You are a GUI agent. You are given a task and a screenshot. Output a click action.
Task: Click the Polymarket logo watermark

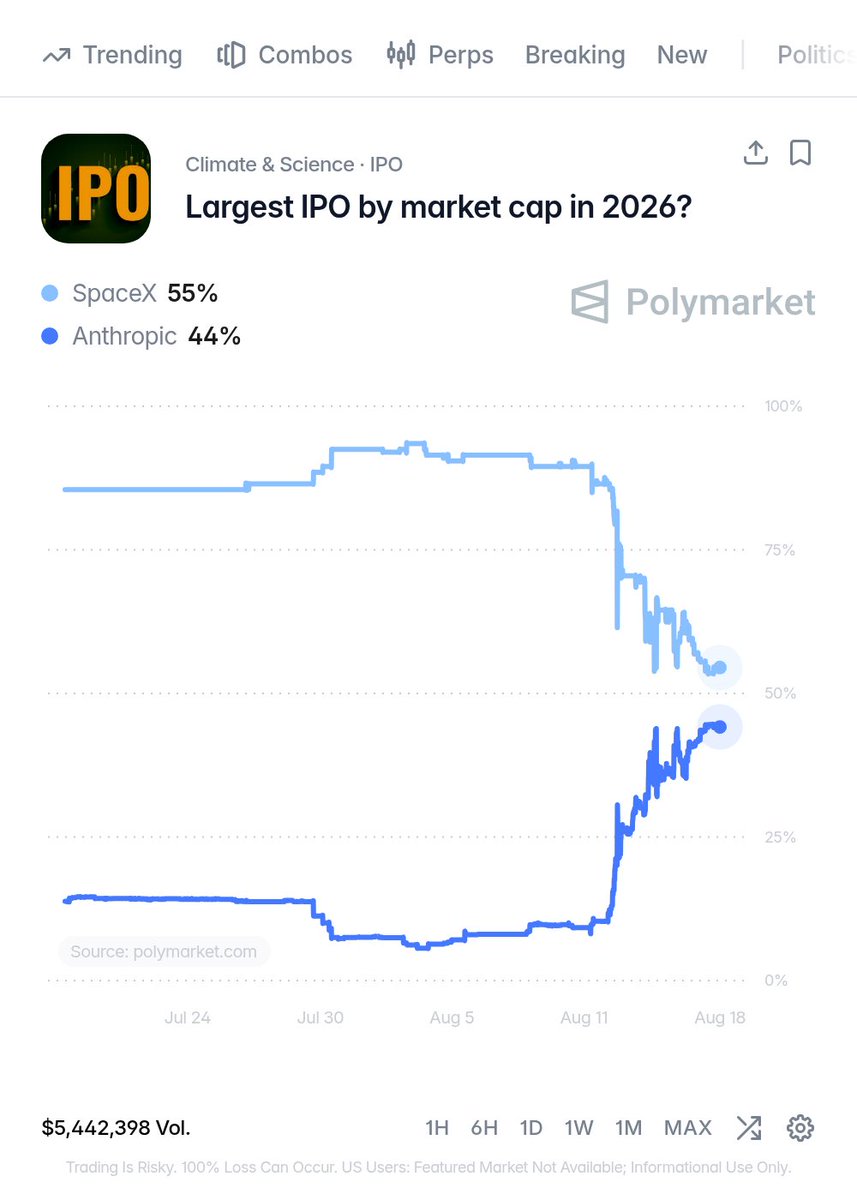(693, 301)
